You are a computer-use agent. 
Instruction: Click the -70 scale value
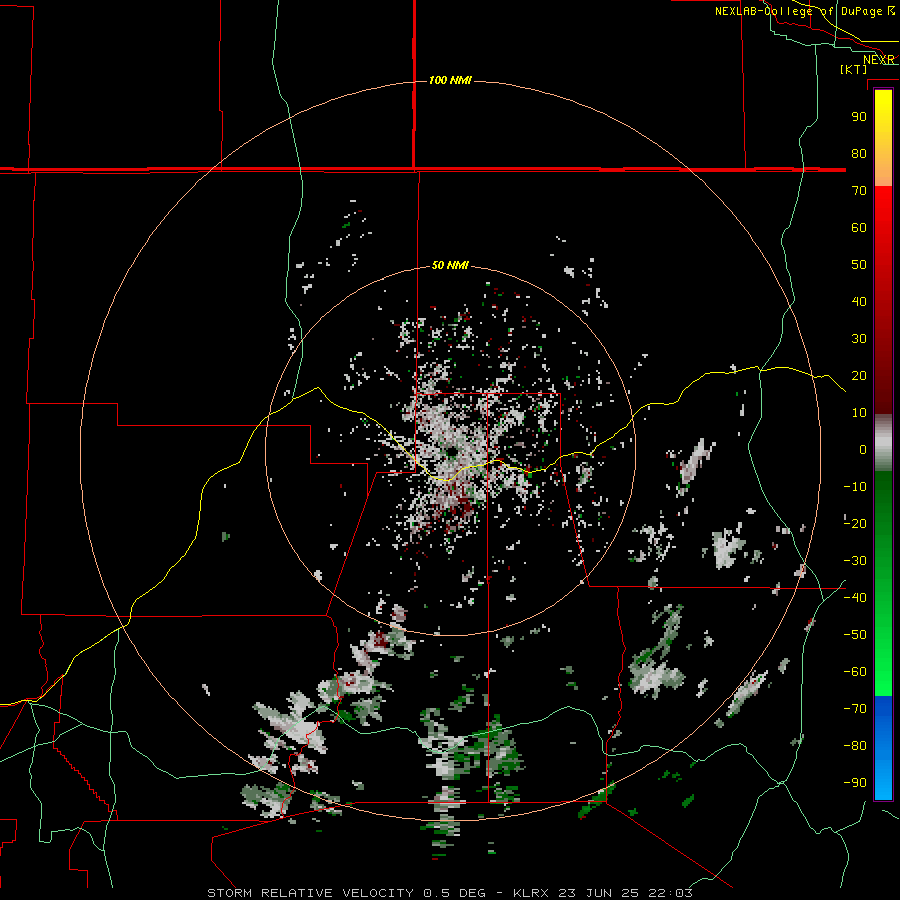(x=855, y=709)
